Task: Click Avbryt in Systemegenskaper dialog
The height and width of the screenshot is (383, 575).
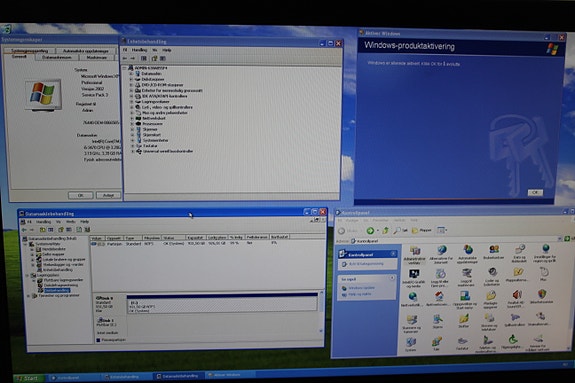Action: coord(108,195)
